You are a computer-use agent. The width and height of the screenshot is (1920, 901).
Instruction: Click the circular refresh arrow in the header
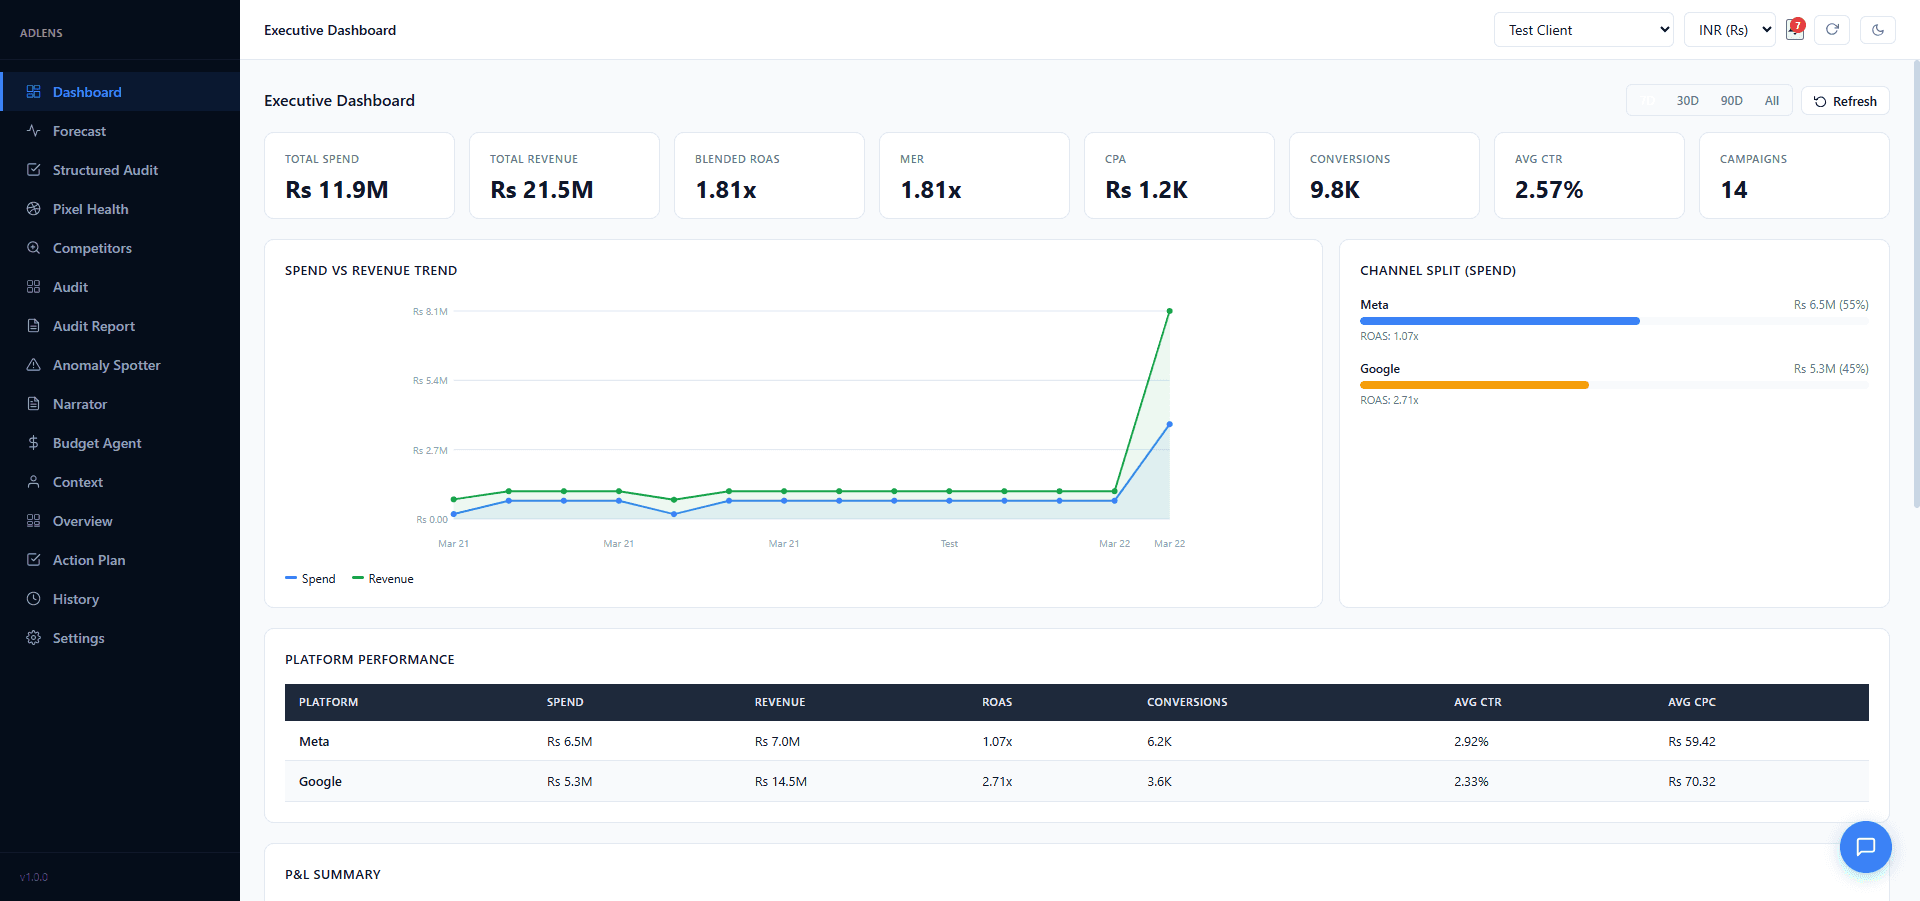coord(1832,30)
